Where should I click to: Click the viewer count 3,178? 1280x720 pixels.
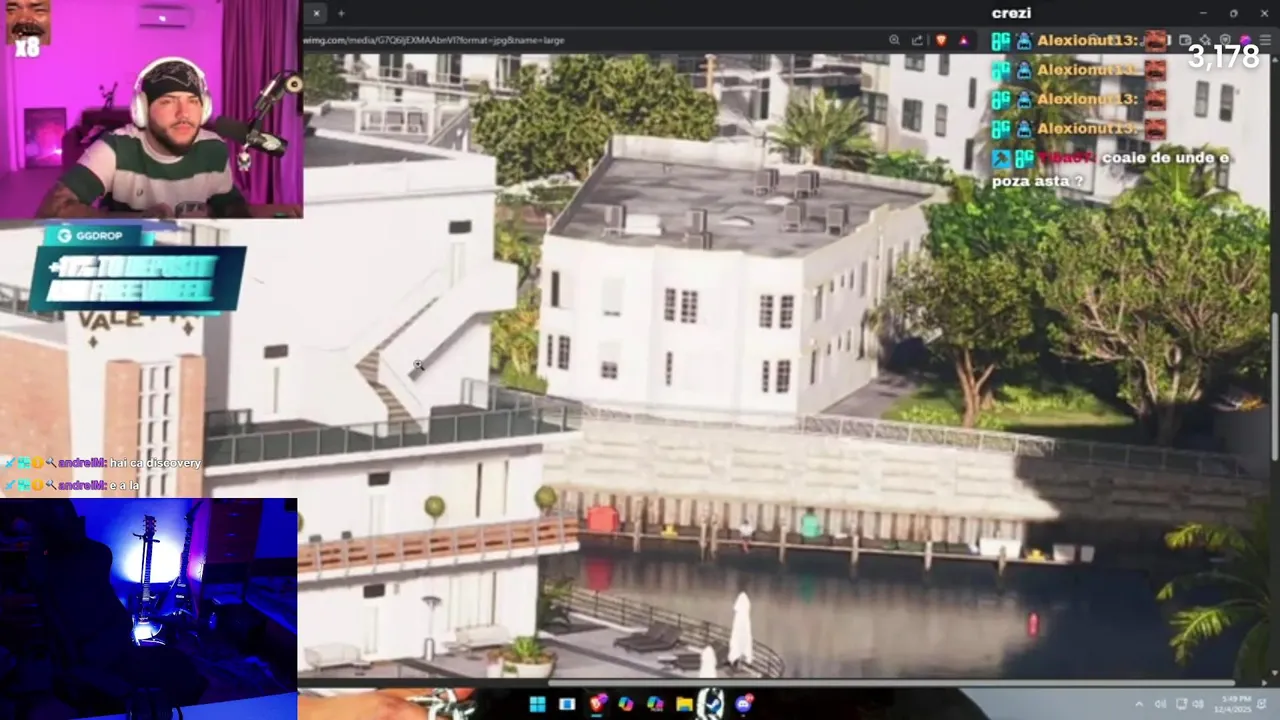click(x=1223, y=57)
